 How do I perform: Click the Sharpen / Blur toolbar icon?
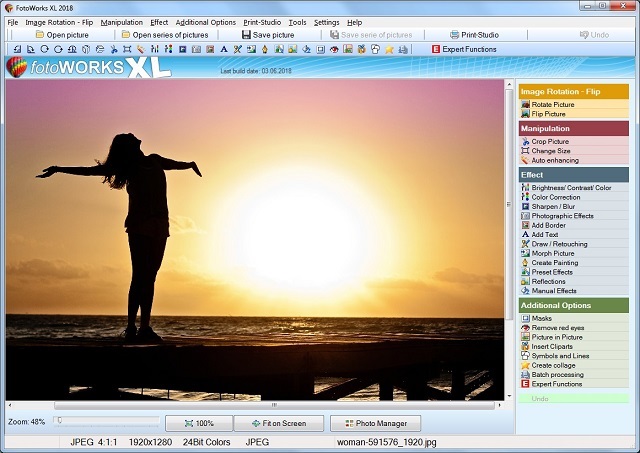coord(182,49)
